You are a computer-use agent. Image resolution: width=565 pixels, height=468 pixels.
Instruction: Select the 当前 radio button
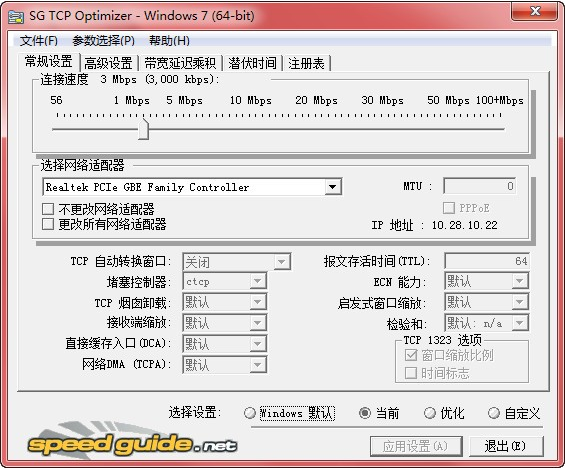coord(365,413)
